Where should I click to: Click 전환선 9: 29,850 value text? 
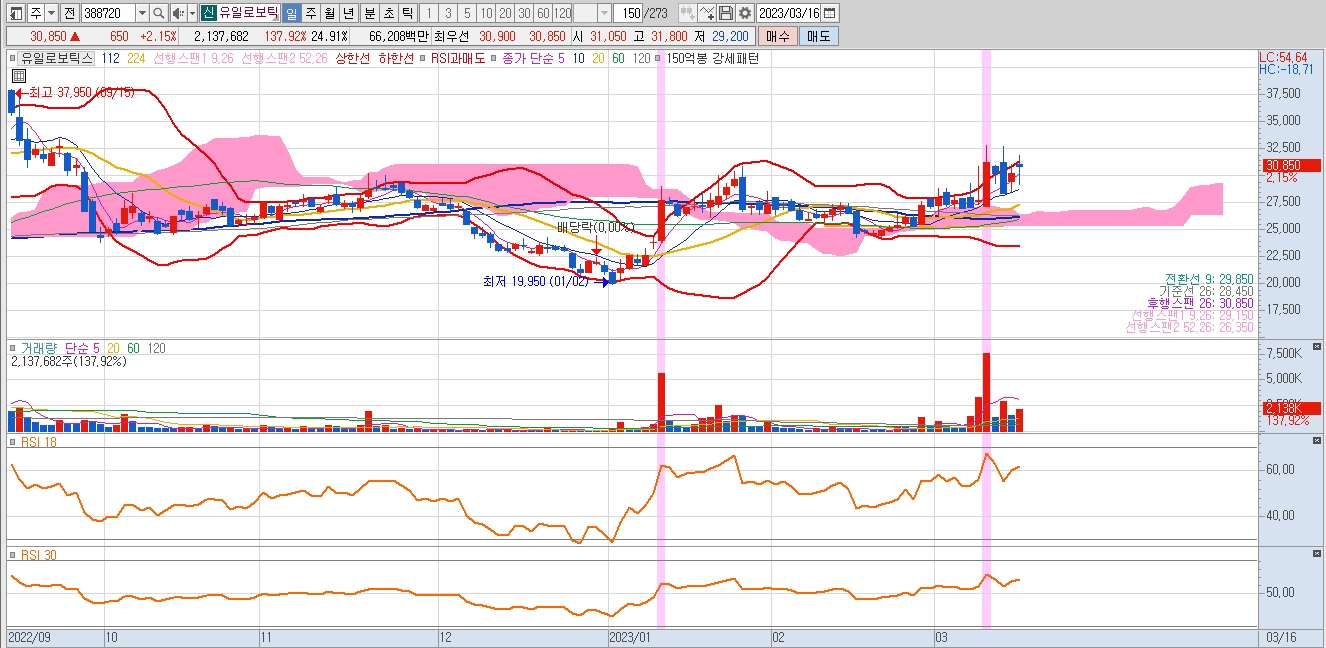coord(1208,278)
